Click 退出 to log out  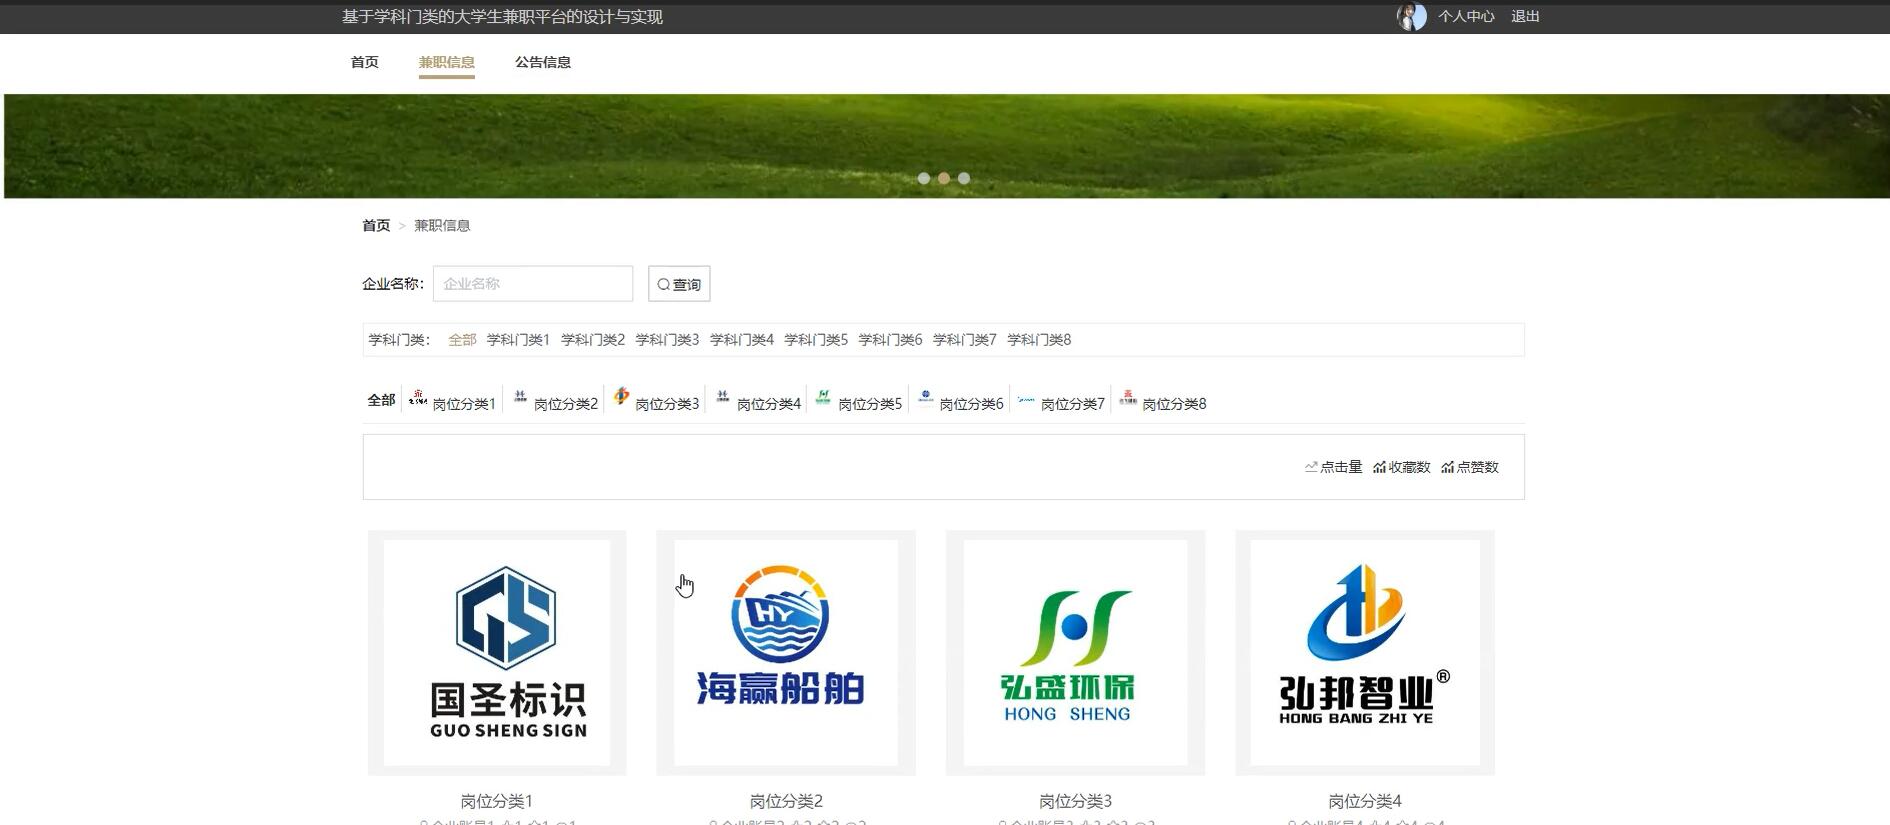1525,17
